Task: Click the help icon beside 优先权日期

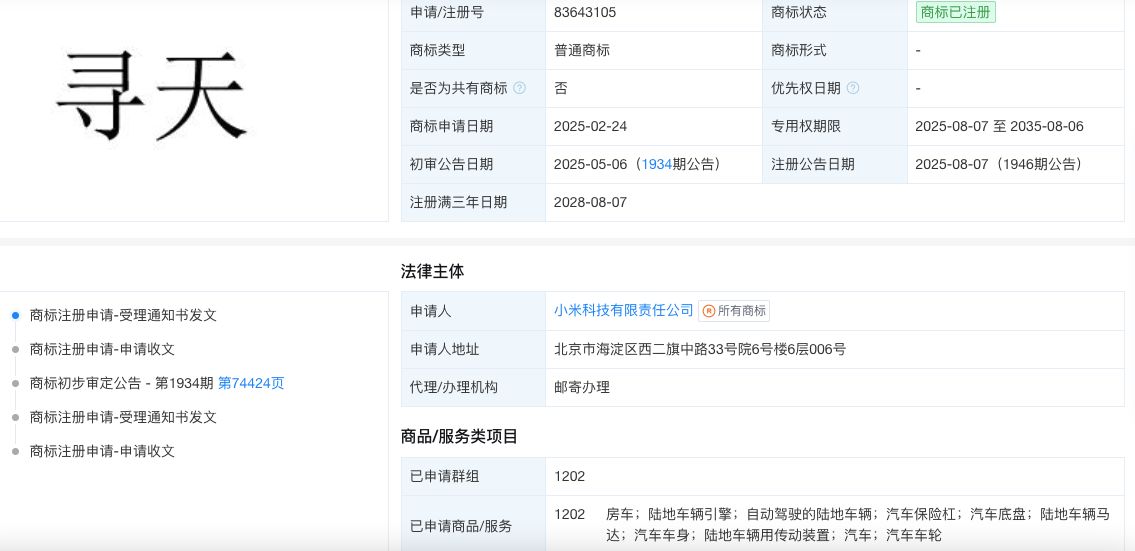Action: click(853, 88)
